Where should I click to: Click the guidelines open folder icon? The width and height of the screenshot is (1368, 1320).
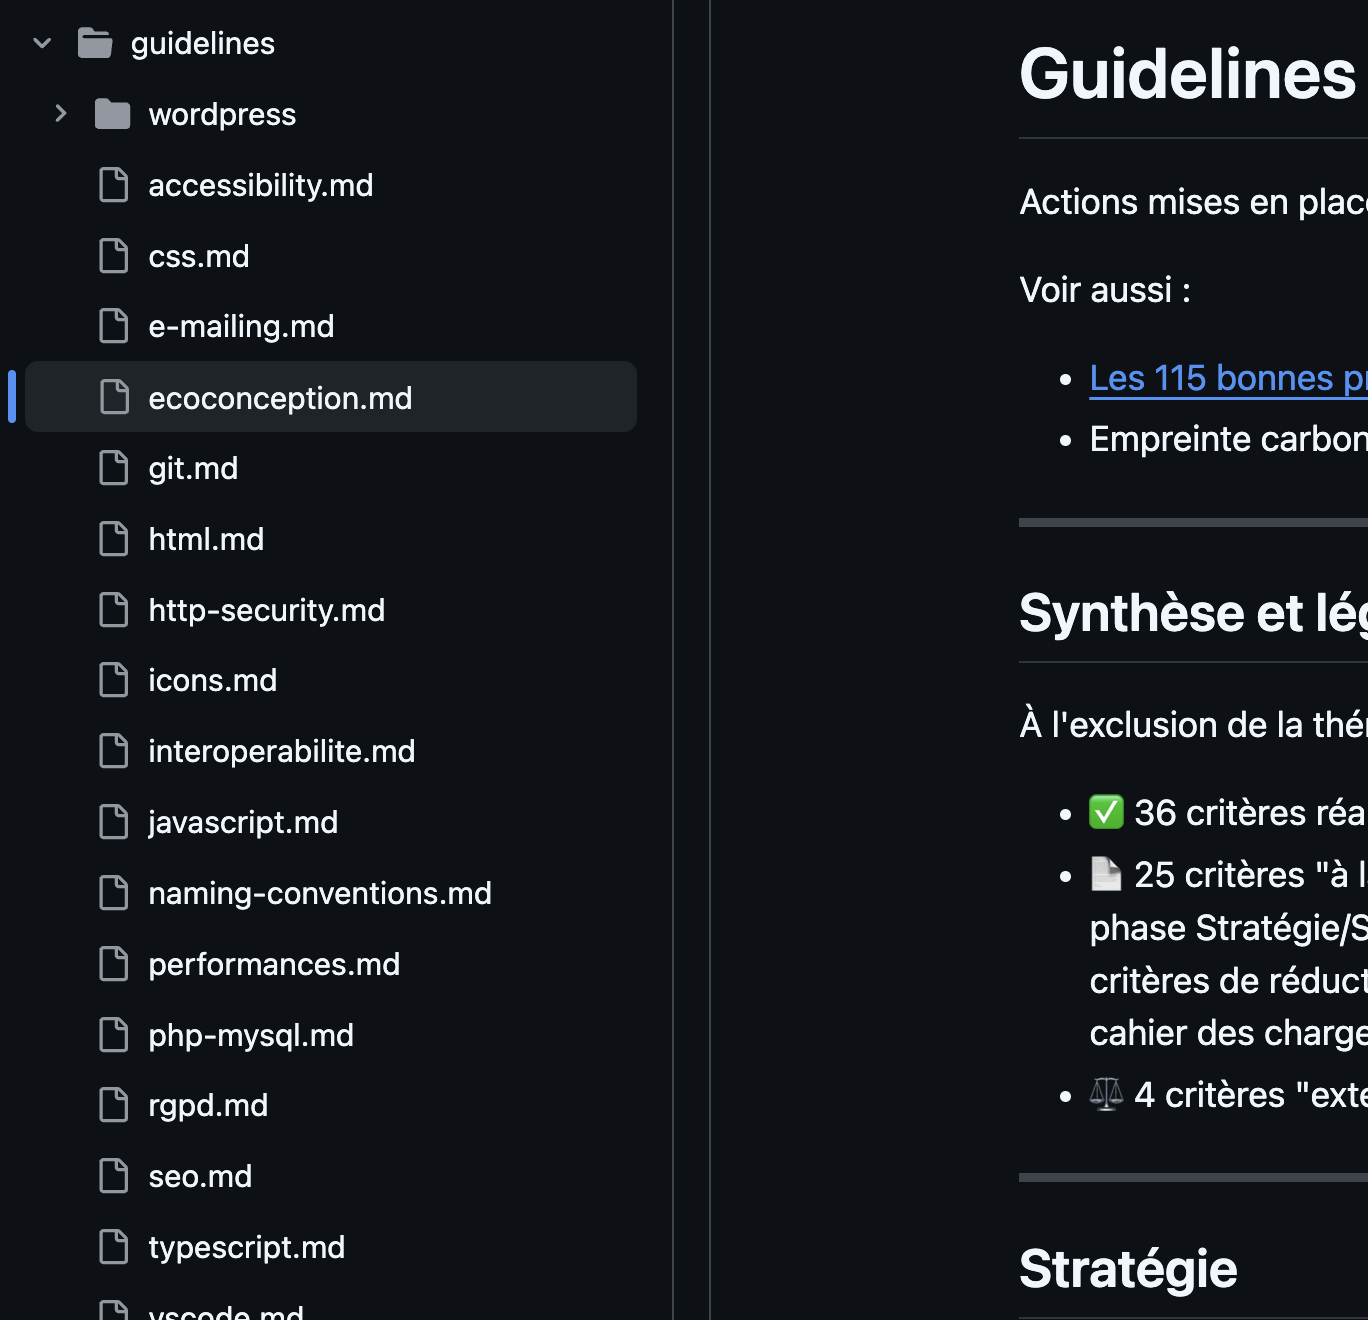click(95, 43)
